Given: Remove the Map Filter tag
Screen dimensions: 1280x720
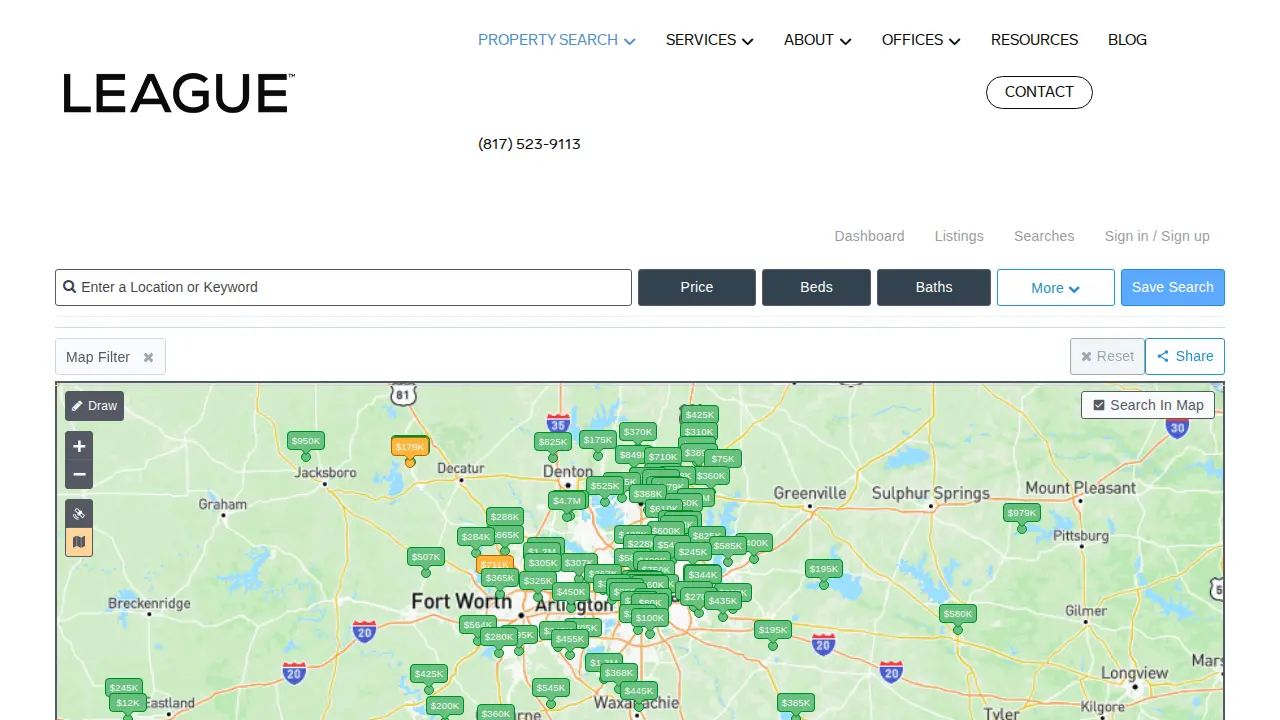Looking at the screenshot, I should click(x=148, y=357).
